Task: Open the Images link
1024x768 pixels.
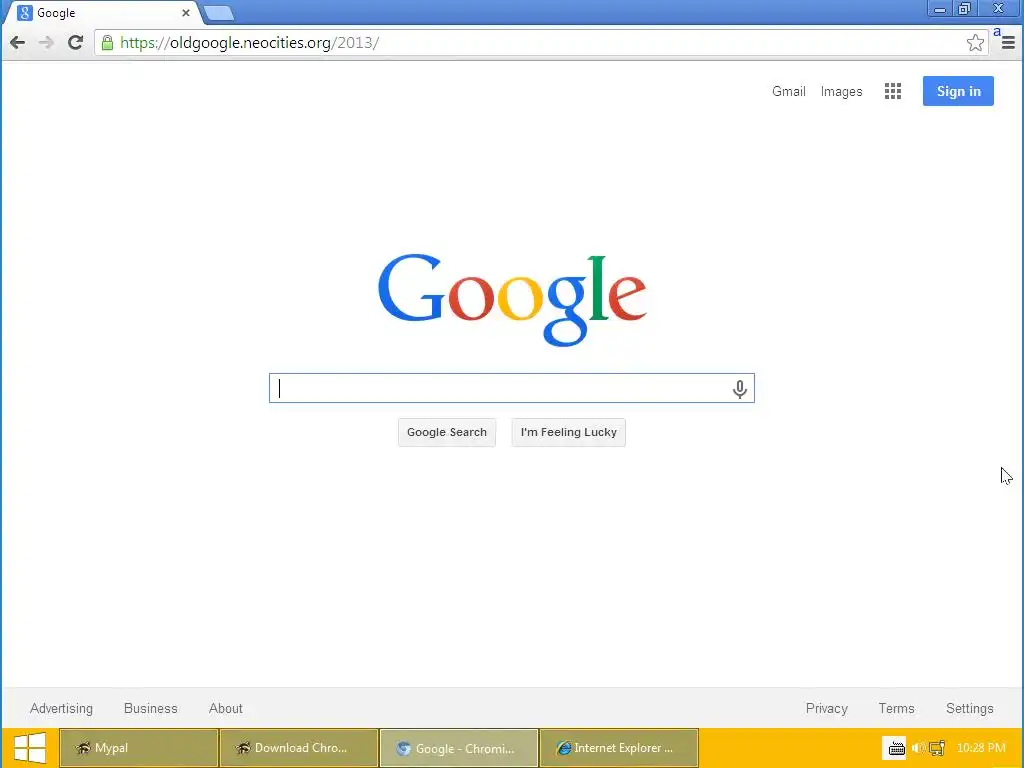Action: pos(841,91)
